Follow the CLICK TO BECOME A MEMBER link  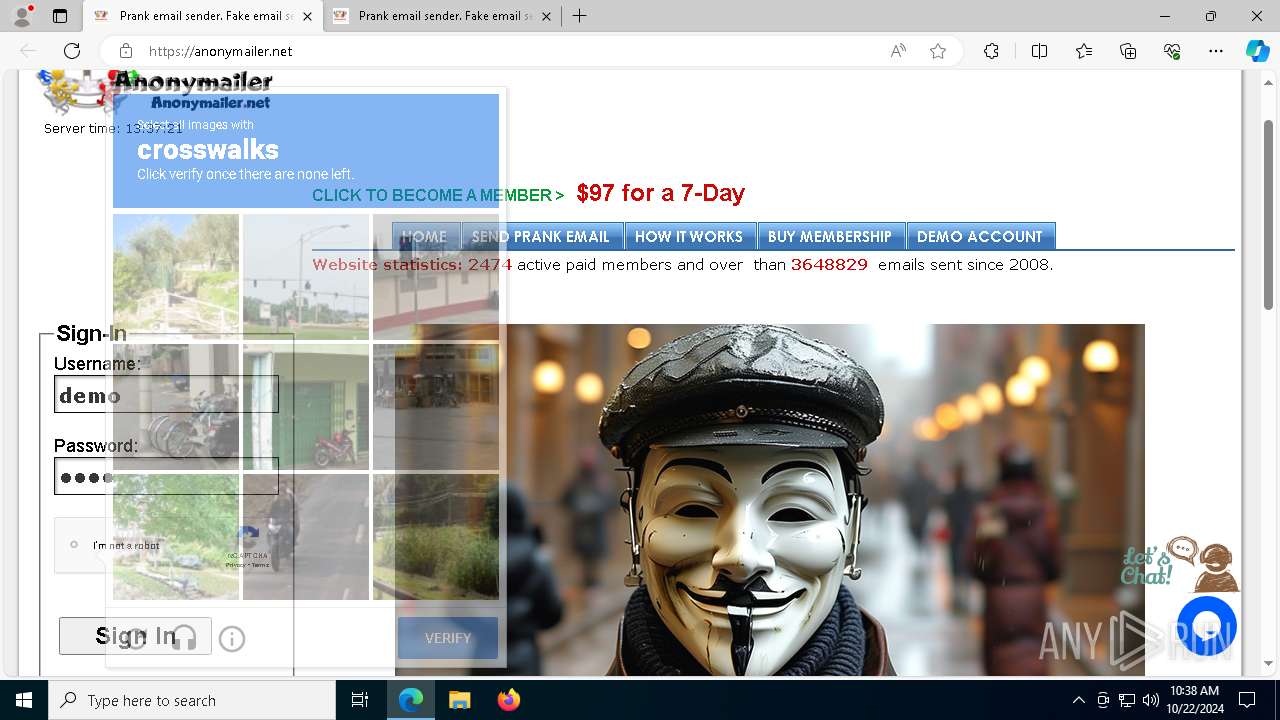pyautogui.click(x=438, y=195)
